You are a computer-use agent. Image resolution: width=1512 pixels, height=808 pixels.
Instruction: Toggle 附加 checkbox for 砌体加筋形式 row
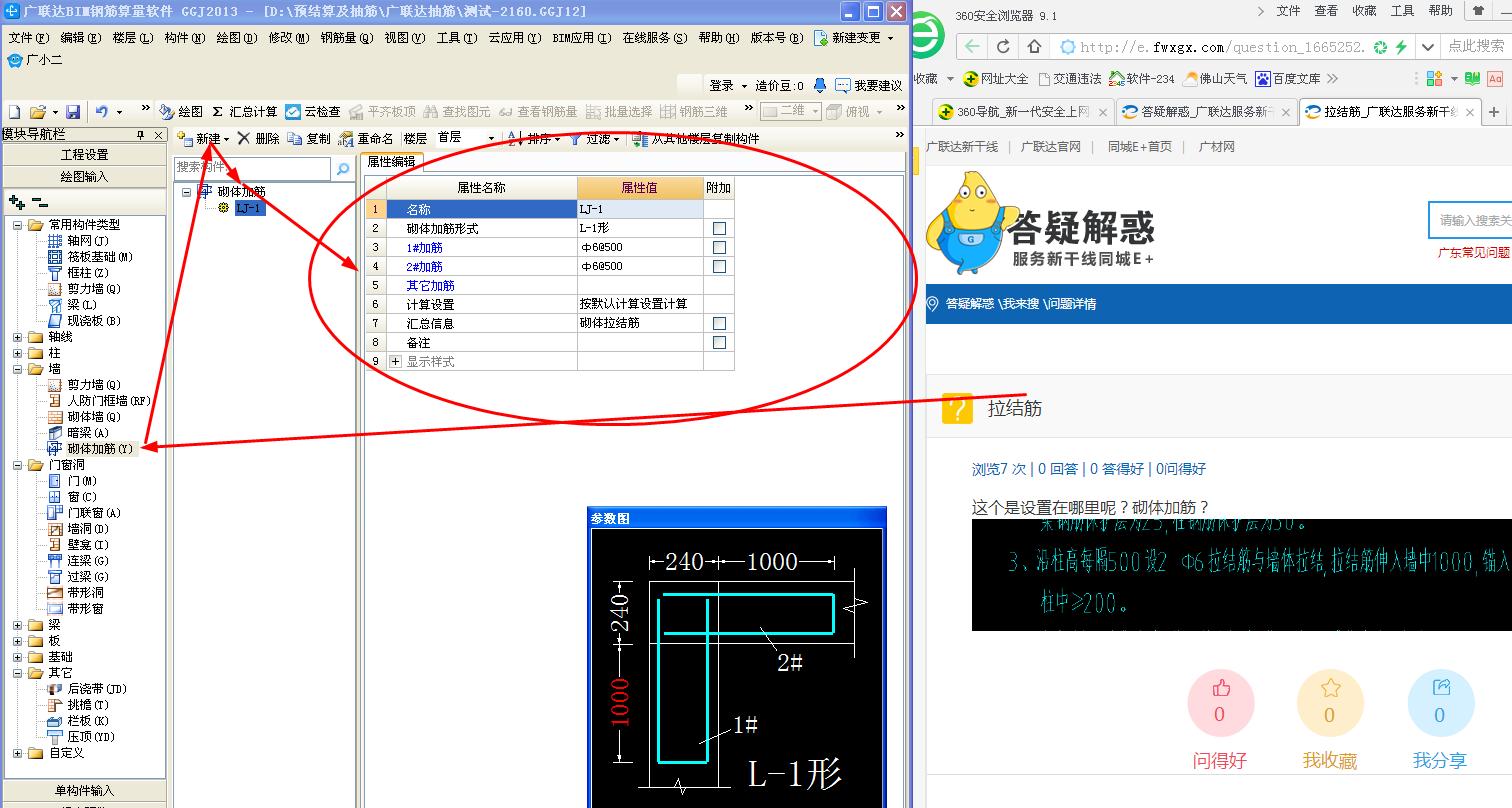pos(719,229)
